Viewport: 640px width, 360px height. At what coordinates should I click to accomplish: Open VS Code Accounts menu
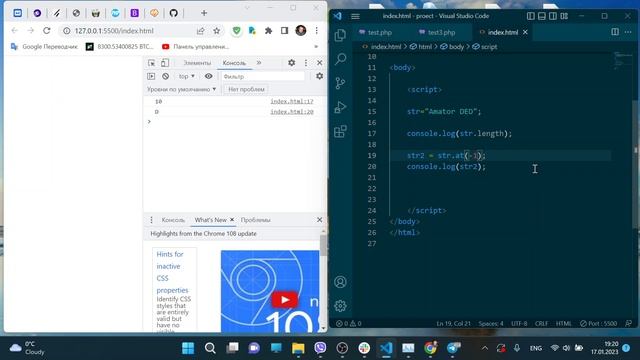click(x=340, y=282)
